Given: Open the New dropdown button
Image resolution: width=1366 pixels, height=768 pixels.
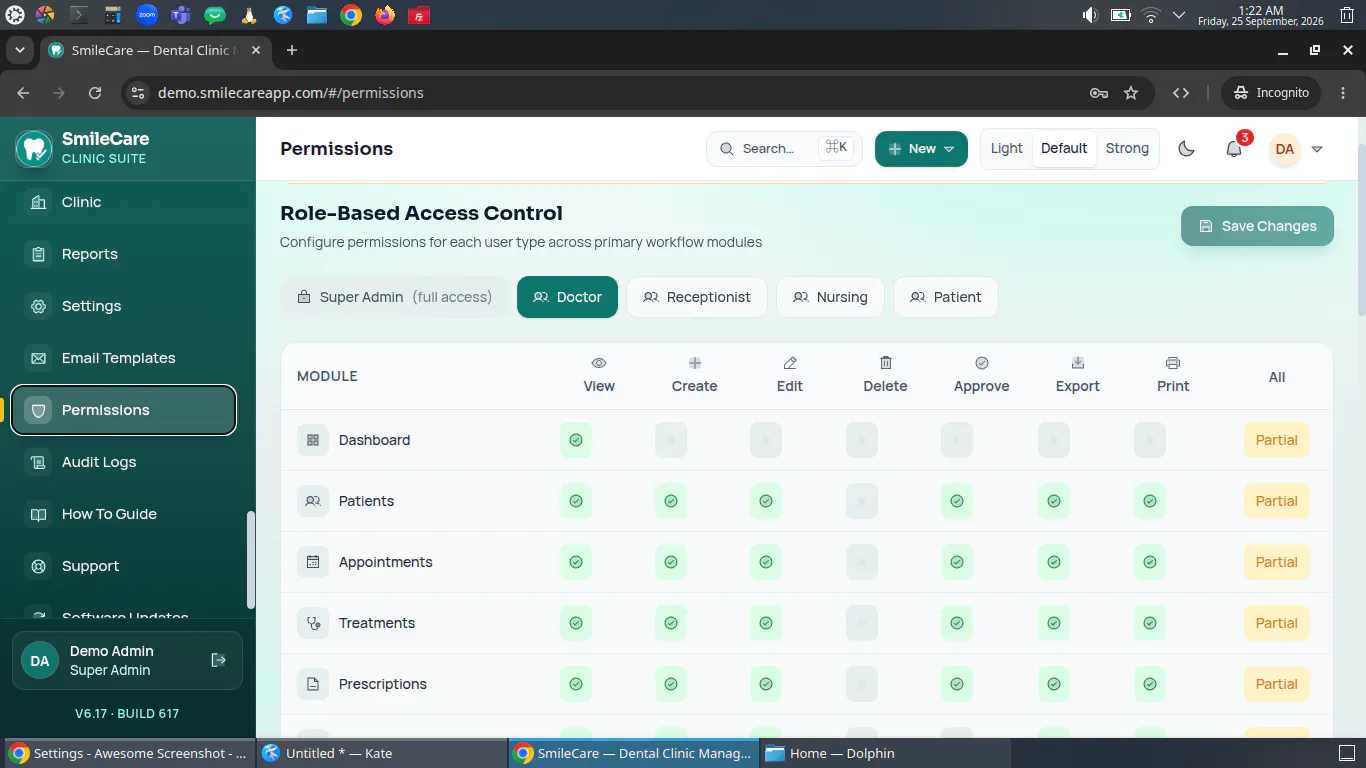Looking at the screenshot, I should tap(921, 149).
